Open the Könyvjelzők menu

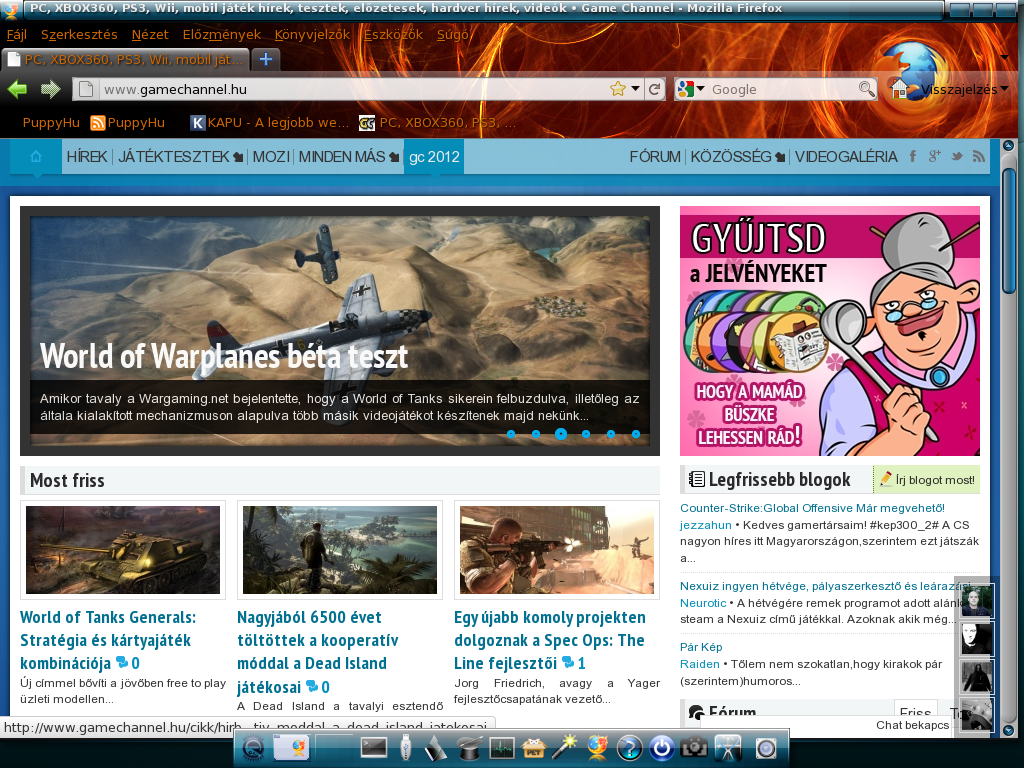click(312, 35)
